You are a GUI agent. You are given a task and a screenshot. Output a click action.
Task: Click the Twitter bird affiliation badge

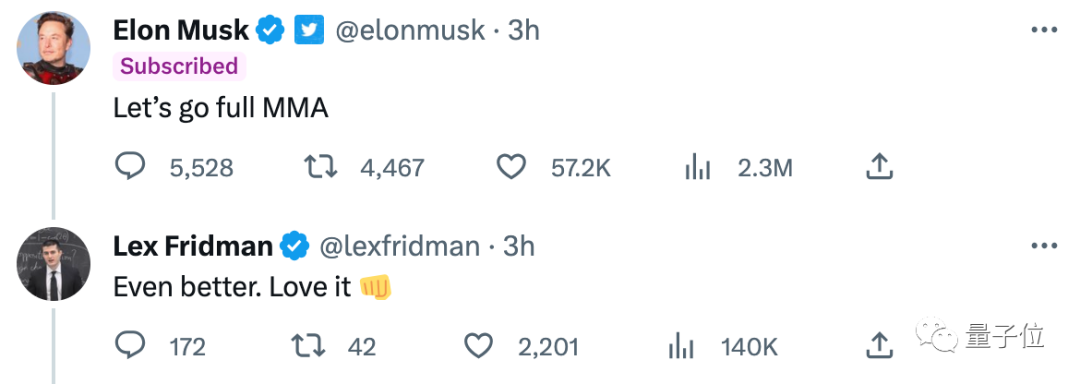coord(308,30)
